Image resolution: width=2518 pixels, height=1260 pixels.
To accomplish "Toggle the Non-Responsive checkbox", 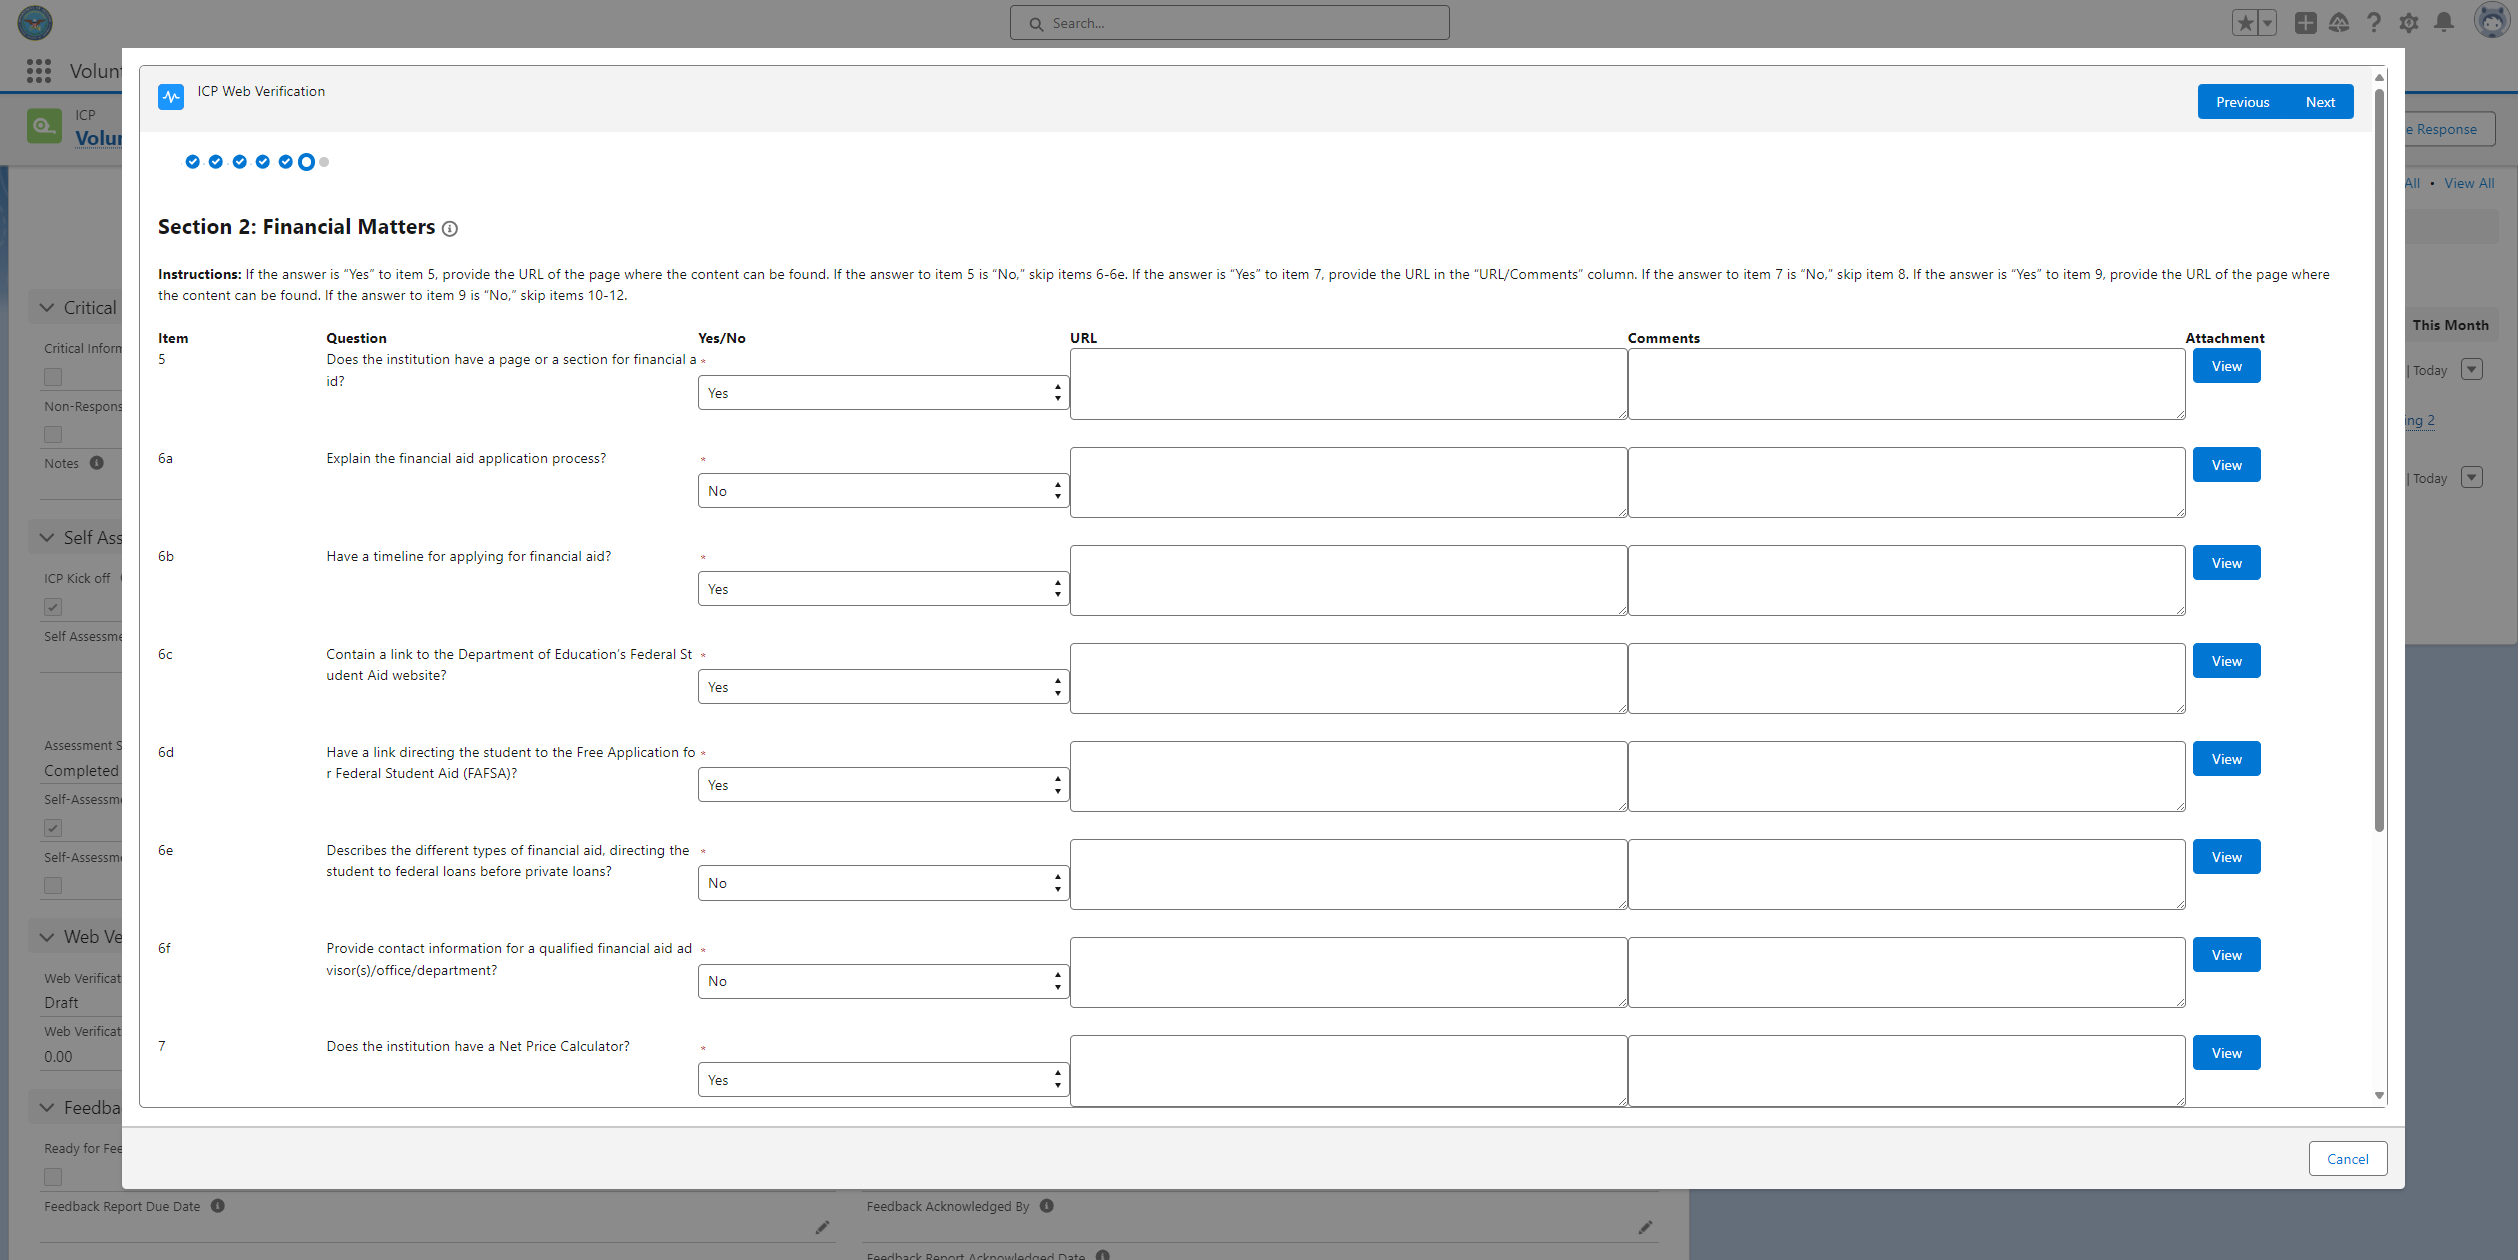I will 53,434.
